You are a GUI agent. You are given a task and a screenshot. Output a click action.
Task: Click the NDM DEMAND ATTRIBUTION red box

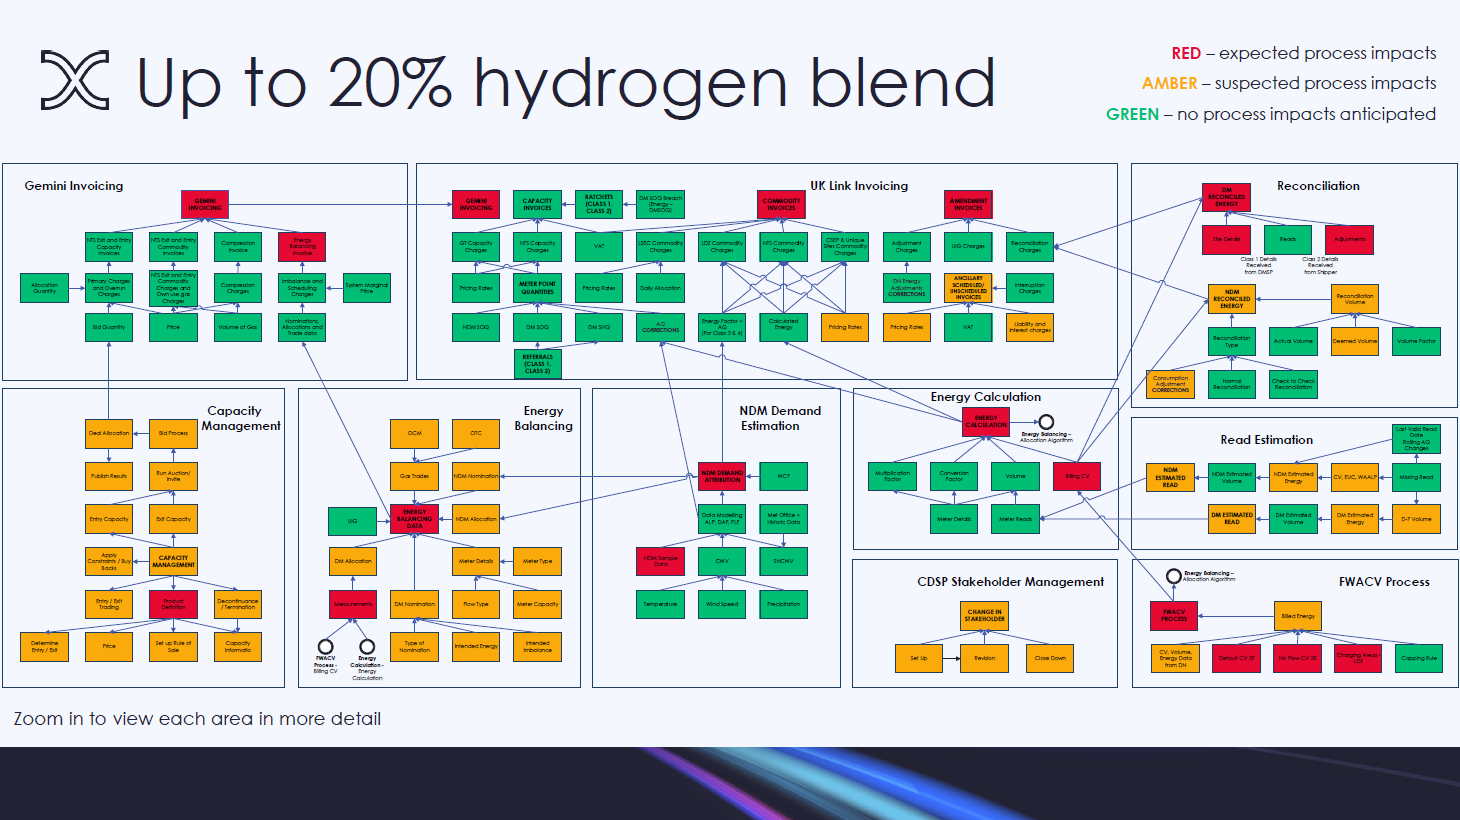click(x=722, y=476)
